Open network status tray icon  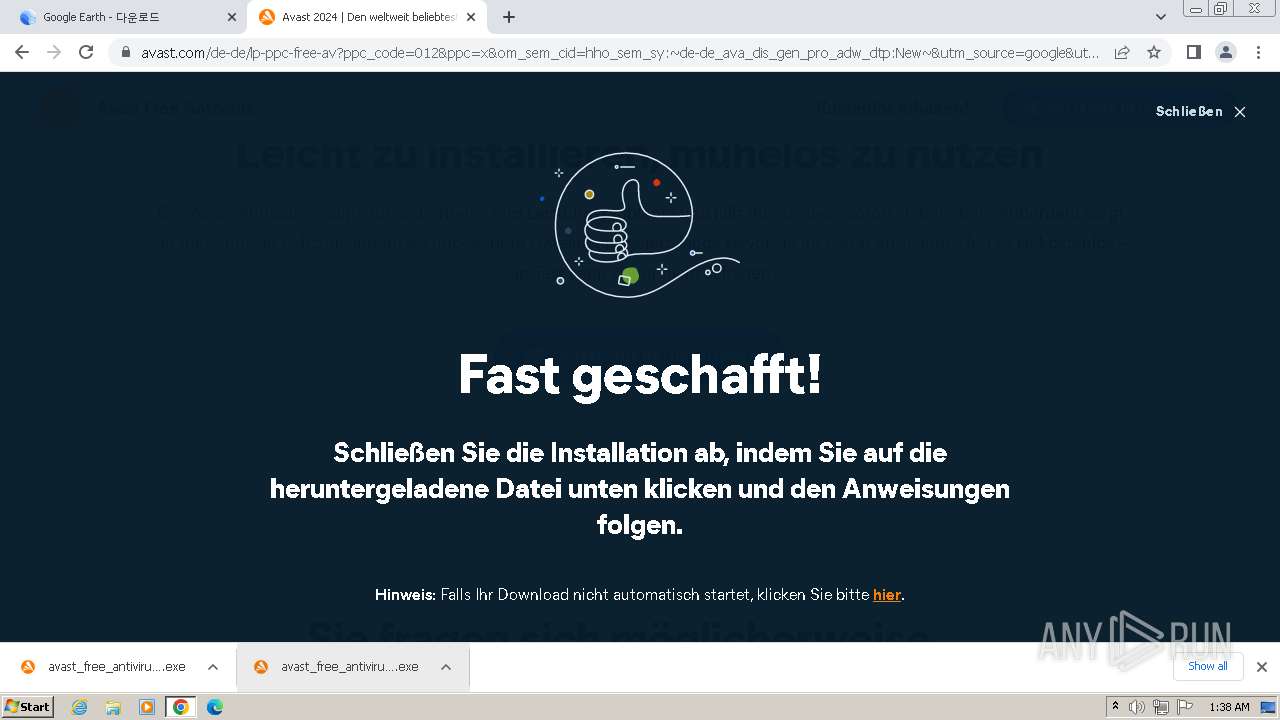tap(1161, 707)
